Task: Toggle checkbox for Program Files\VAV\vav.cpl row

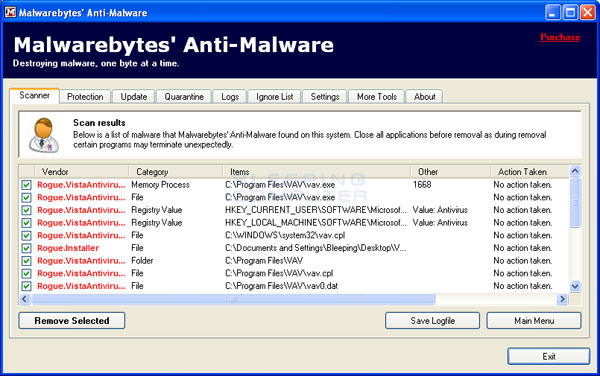Action: point(26,273)
